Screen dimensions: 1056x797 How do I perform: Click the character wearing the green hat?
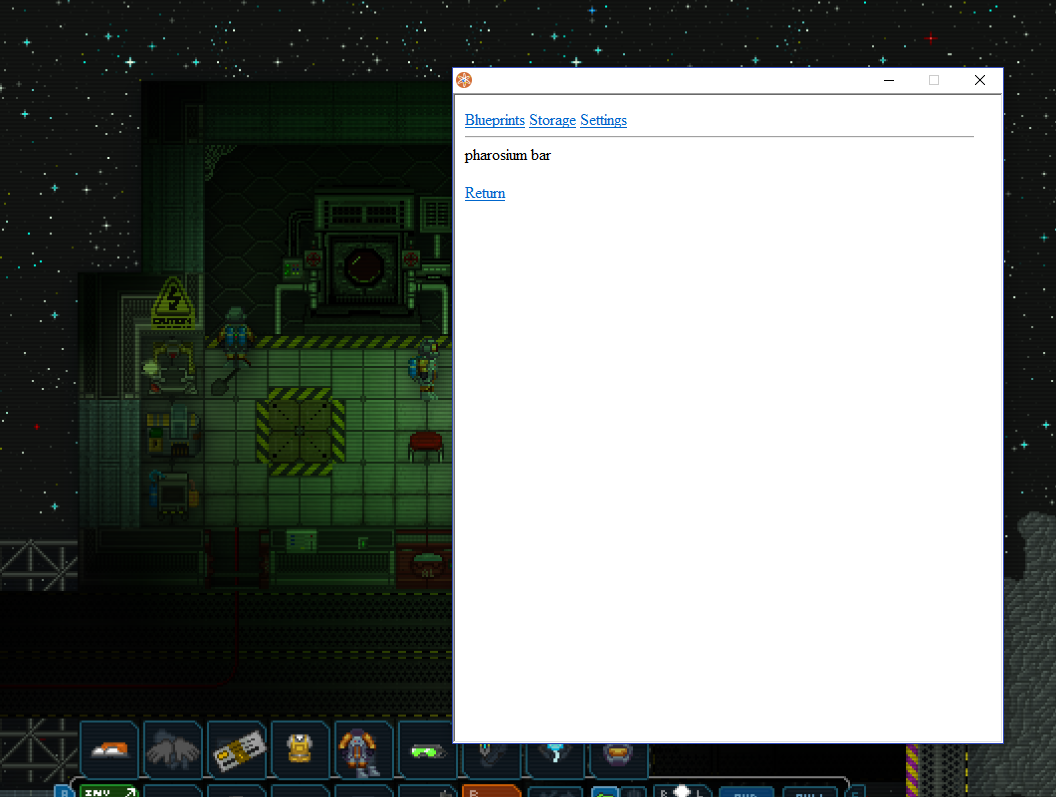pyautogui.click(x=235, y=331)
